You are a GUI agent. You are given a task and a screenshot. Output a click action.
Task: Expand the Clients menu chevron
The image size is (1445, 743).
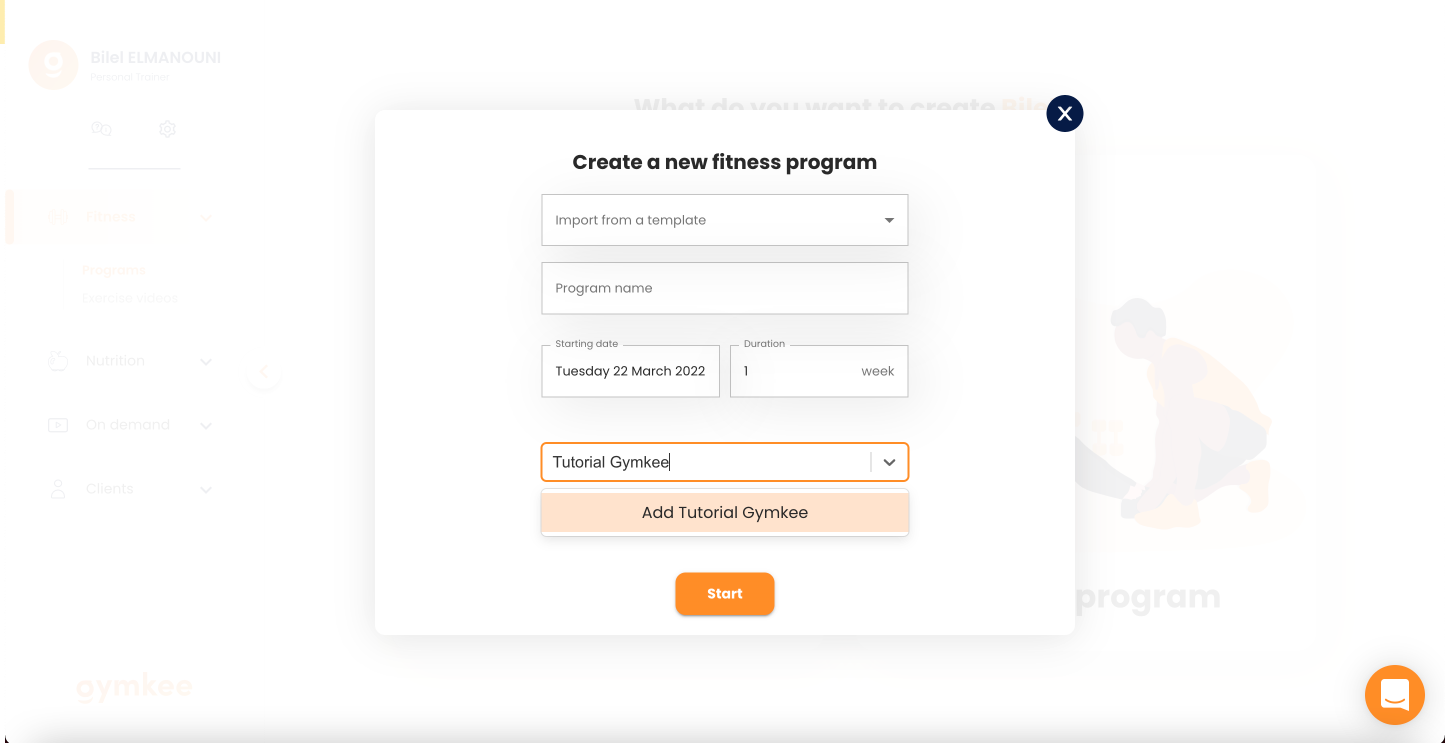click(206, 490)
